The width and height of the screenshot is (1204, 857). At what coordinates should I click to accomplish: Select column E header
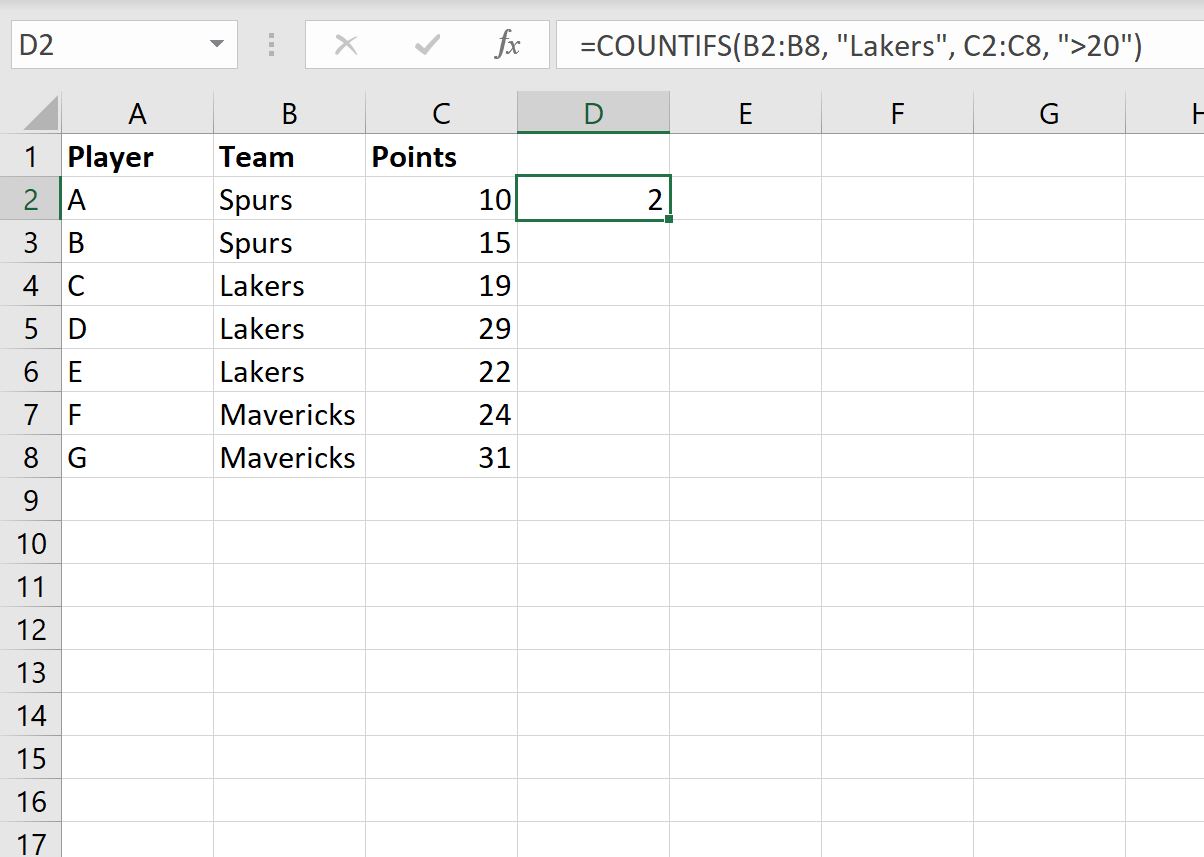(x=745, y=114)
